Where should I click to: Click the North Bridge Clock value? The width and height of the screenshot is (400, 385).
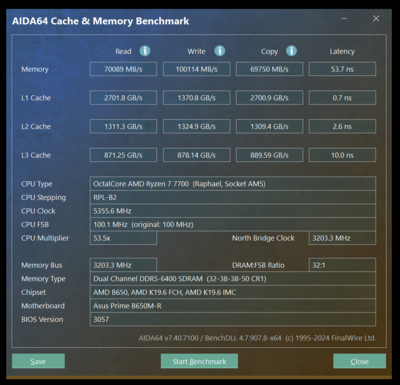click(342, 238)
